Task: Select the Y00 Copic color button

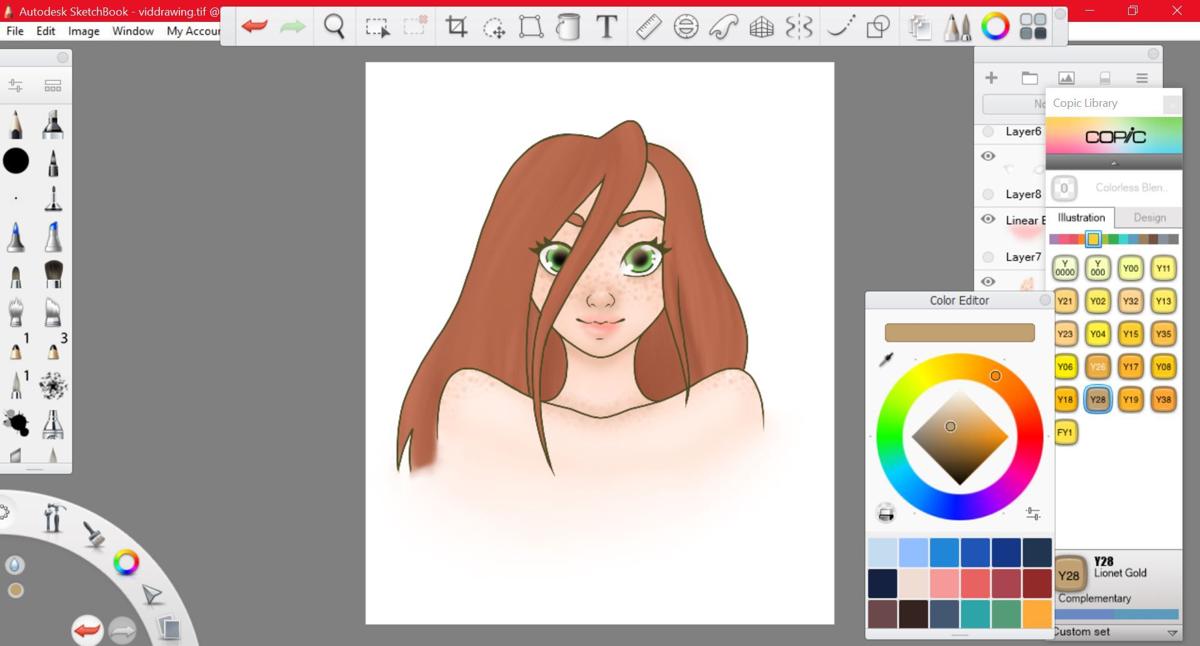Action: [1130, 268]
